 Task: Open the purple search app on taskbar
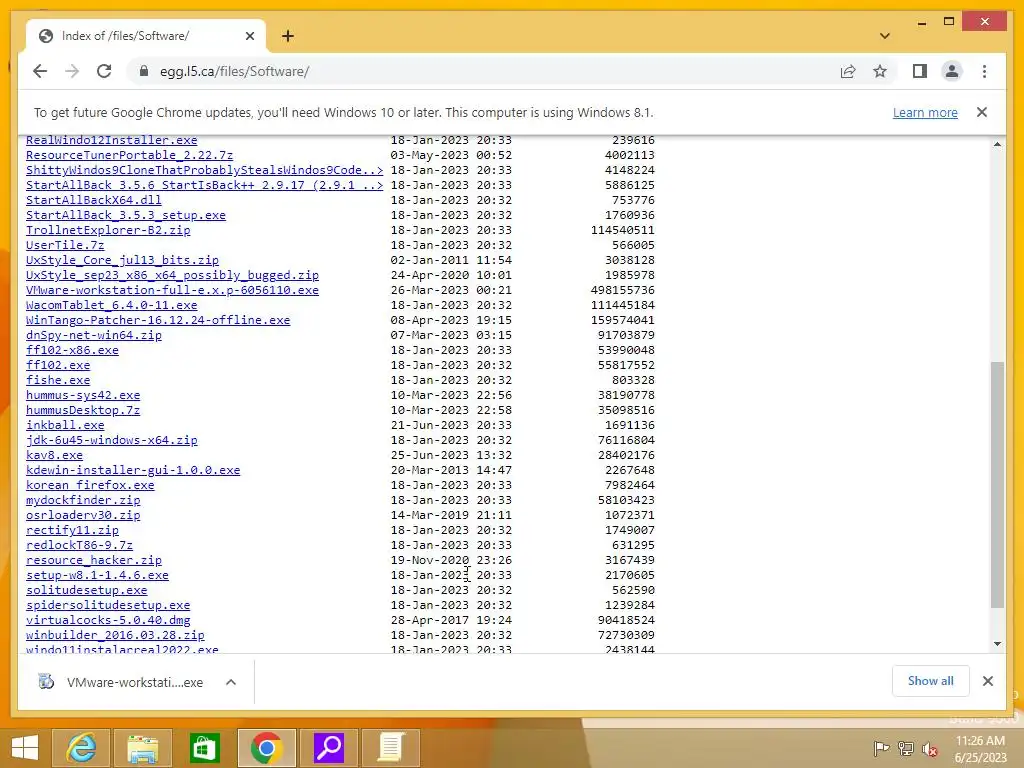(328, 748)
